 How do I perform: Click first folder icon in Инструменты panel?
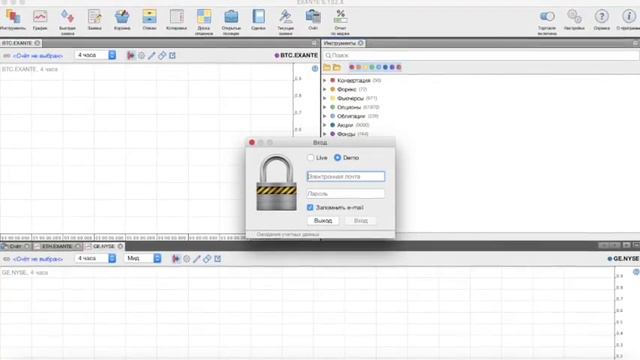[x=327, y=67]
